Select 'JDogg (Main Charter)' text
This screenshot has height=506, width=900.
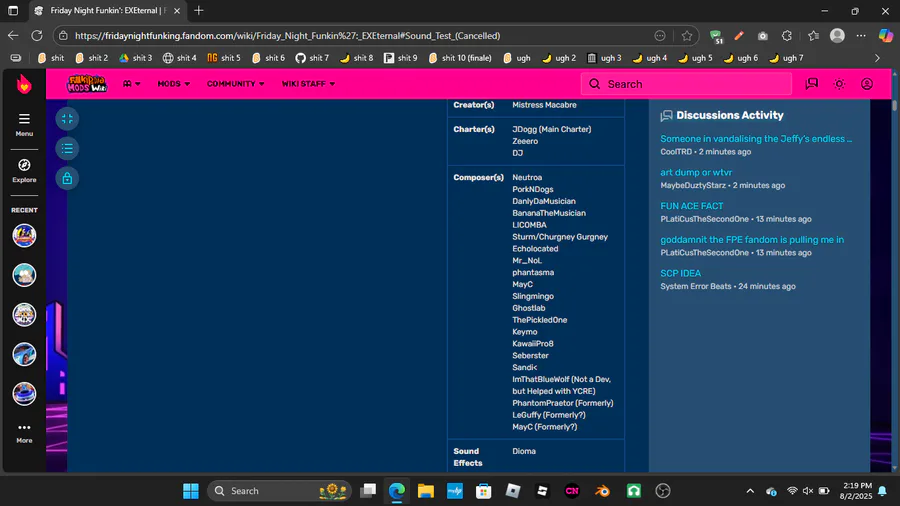coord(552,129)
